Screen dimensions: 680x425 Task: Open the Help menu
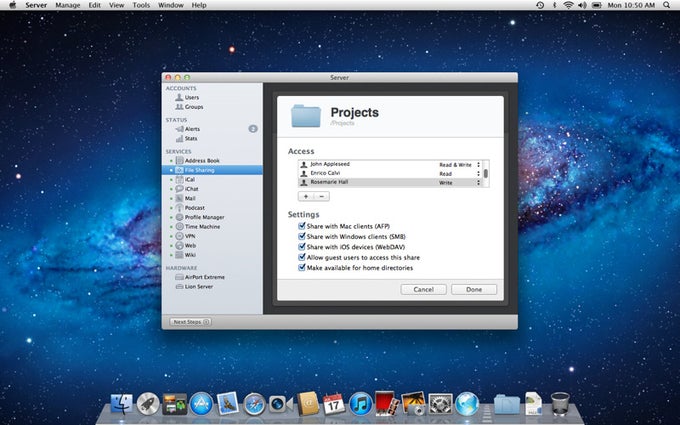[199, 5]
